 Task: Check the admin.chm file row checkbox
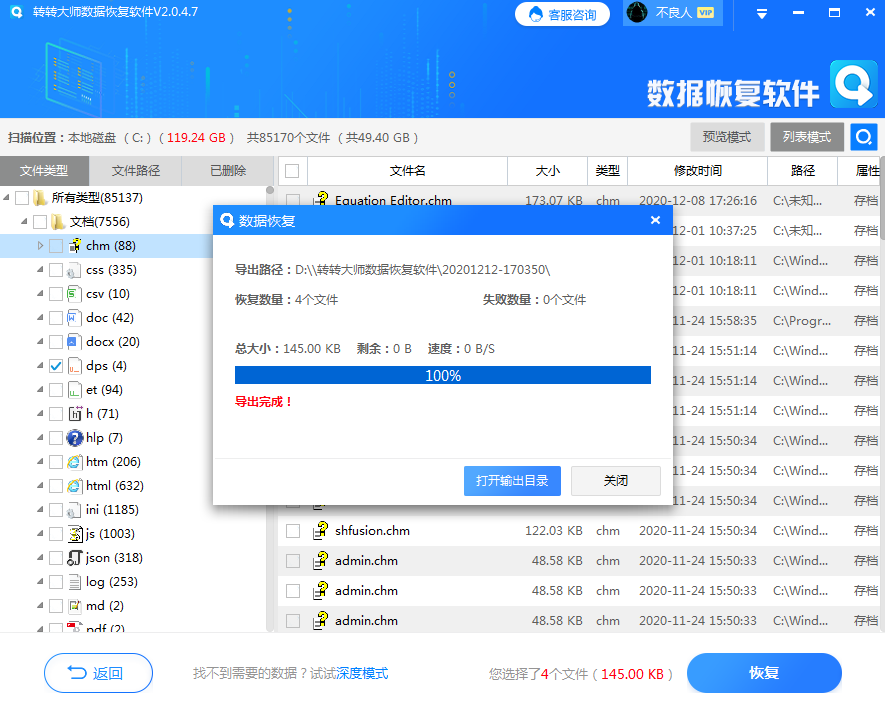[292, 561]
